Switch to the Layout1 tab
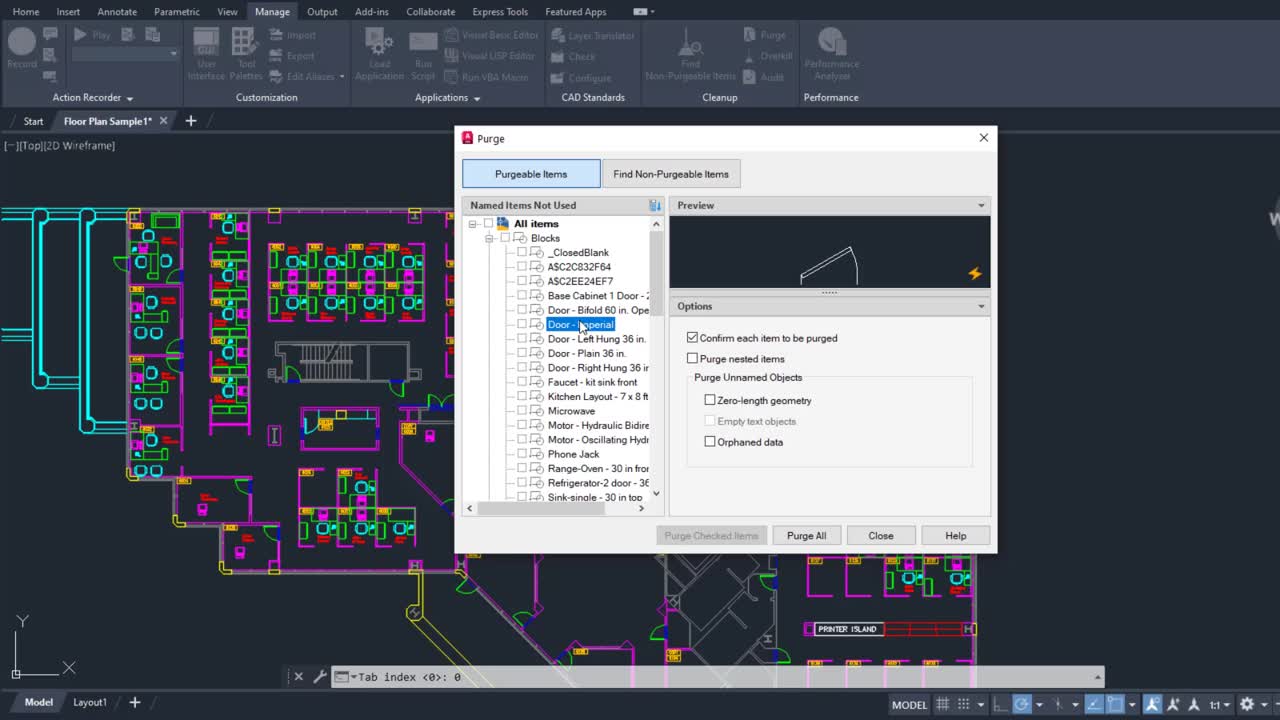The width and height of the screenshot is (1280, 720). (89, 702)
